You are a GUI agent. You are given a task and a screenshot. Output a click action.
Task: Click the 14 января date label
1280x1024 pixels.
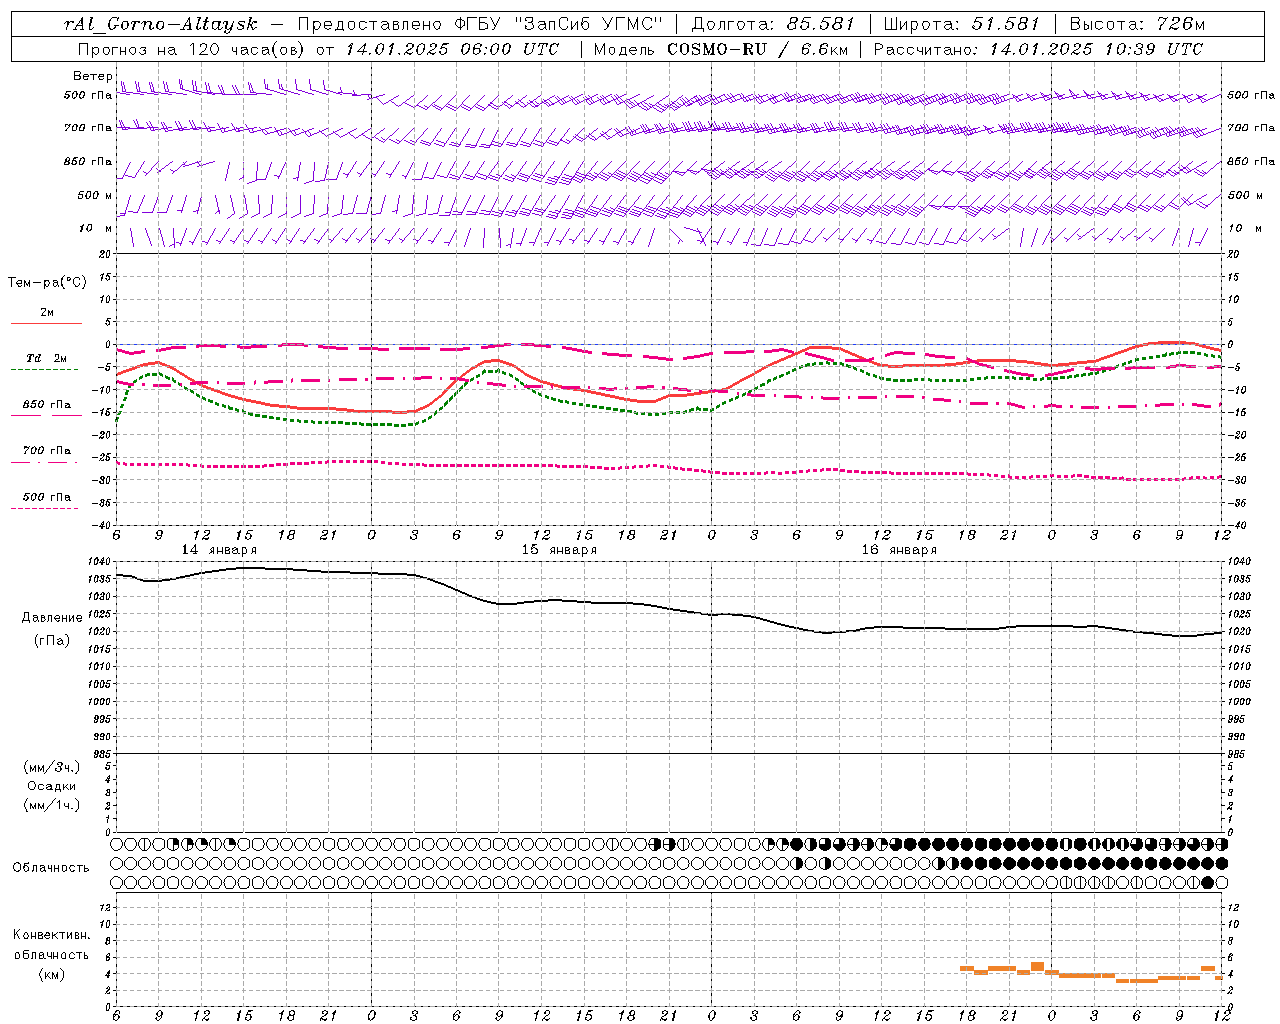219,550
